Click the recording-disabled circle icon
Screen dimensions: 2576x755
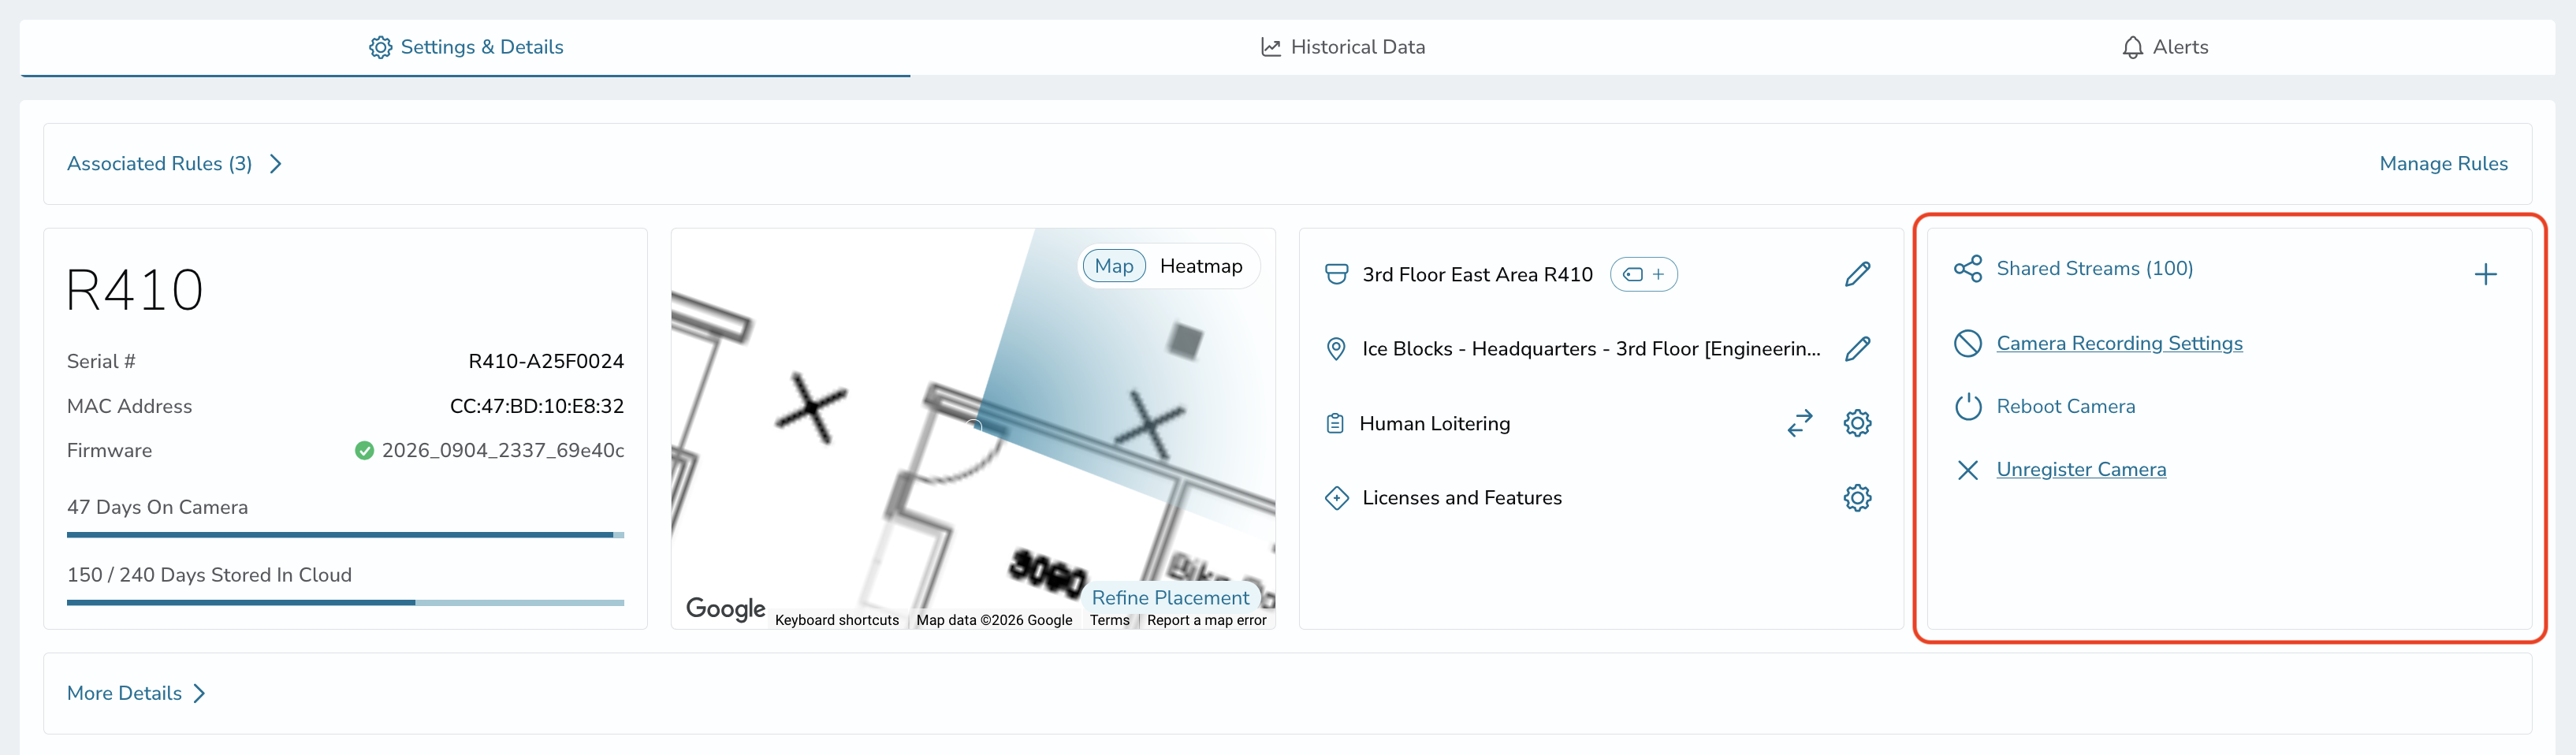click(1967, 344)
